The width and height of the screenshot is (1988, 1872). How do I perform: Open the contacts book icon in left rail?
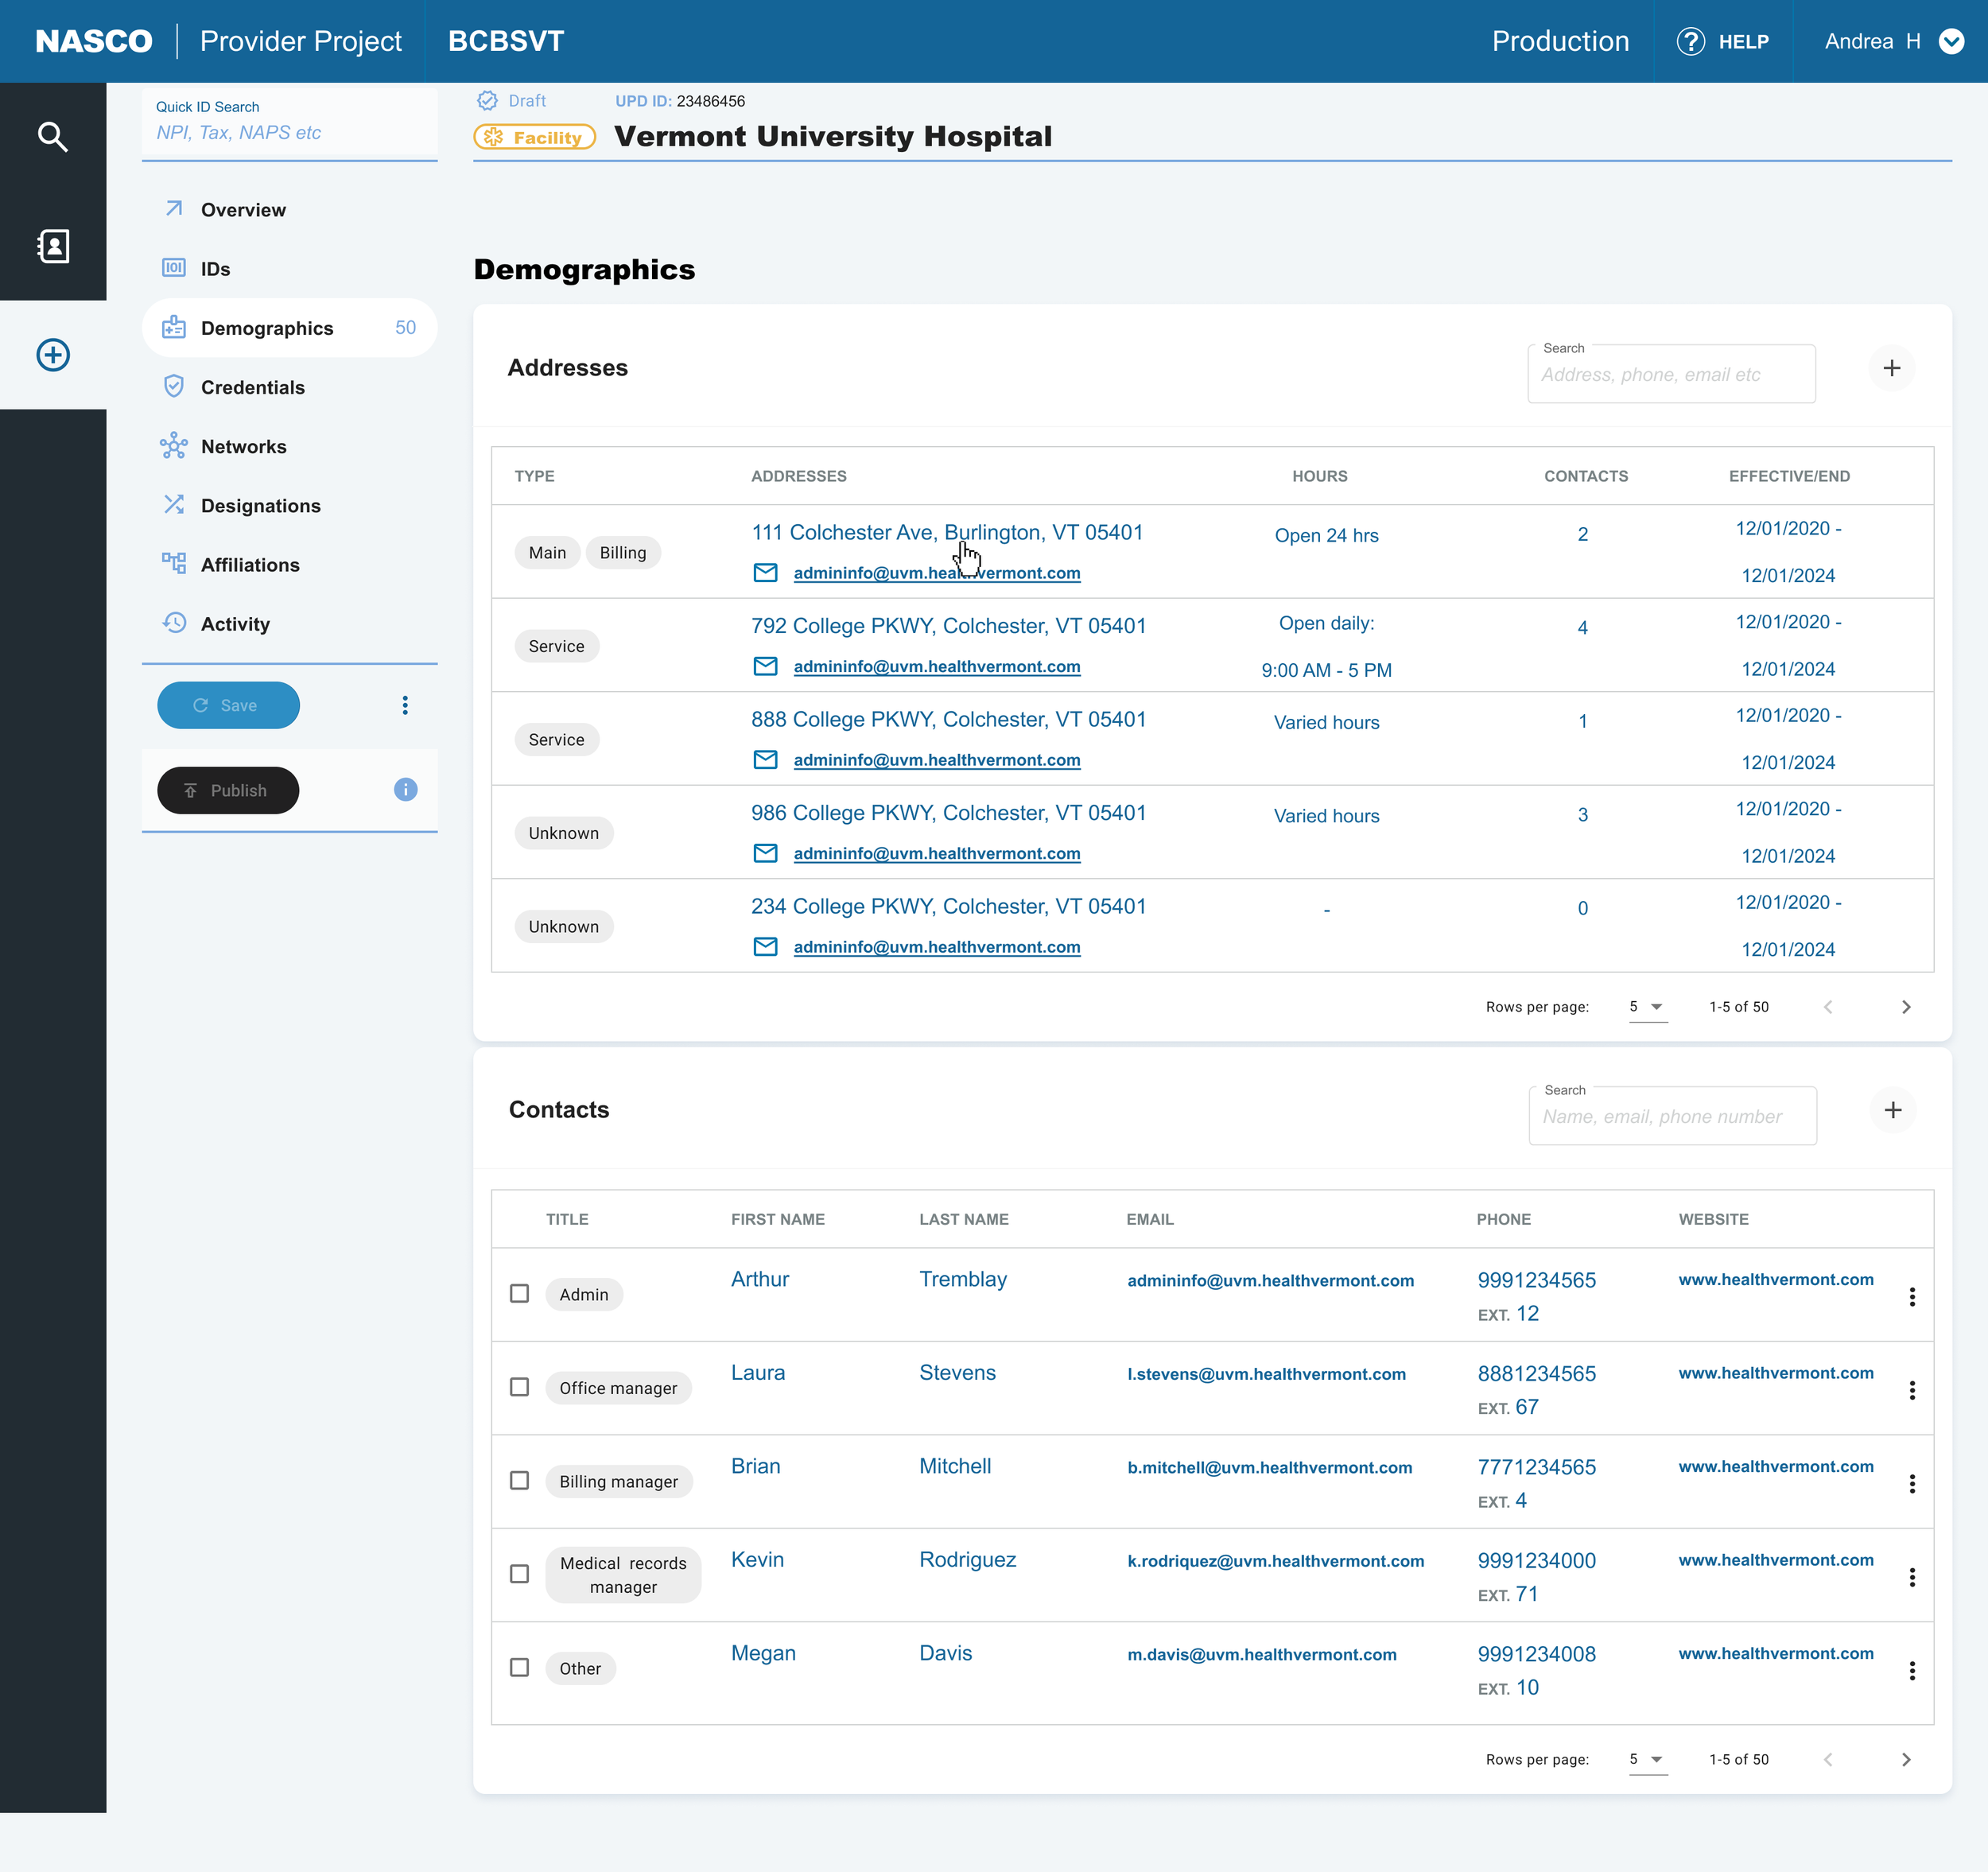(52, 246)
